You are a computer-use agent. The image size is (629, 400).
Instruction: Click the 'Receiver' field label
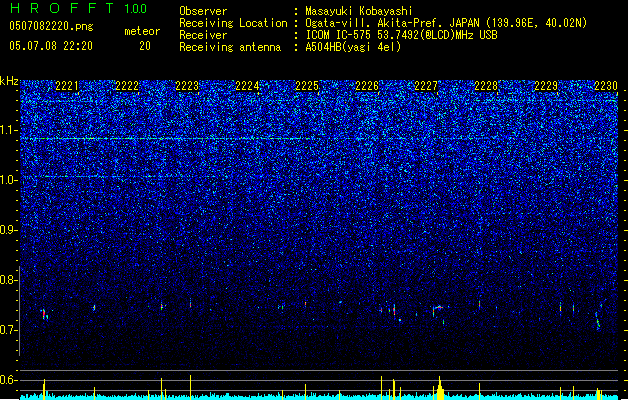click(203, 35)
